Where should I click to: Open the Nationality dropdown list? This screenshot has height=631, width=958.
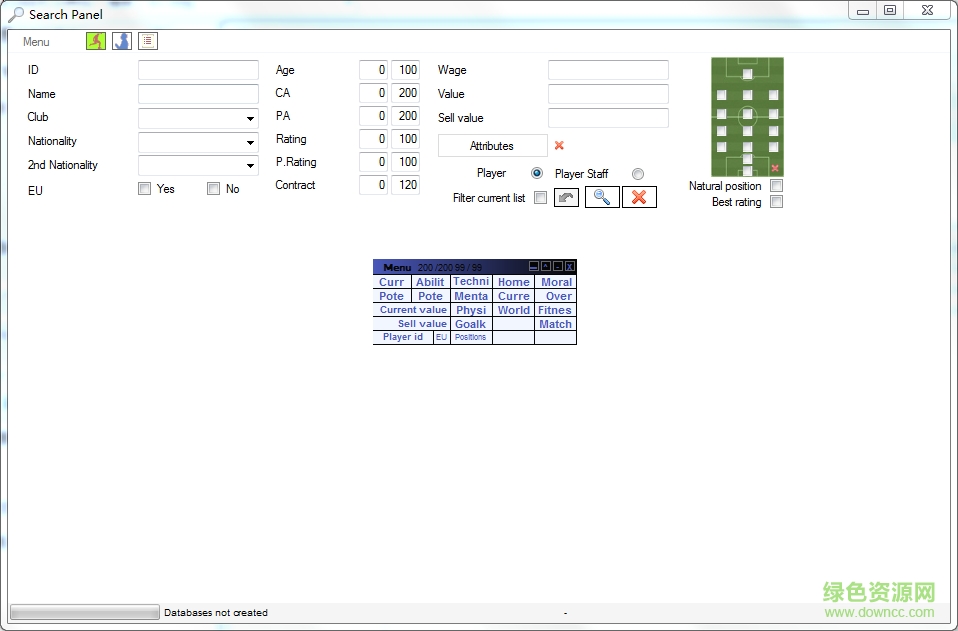pos(249,142)
